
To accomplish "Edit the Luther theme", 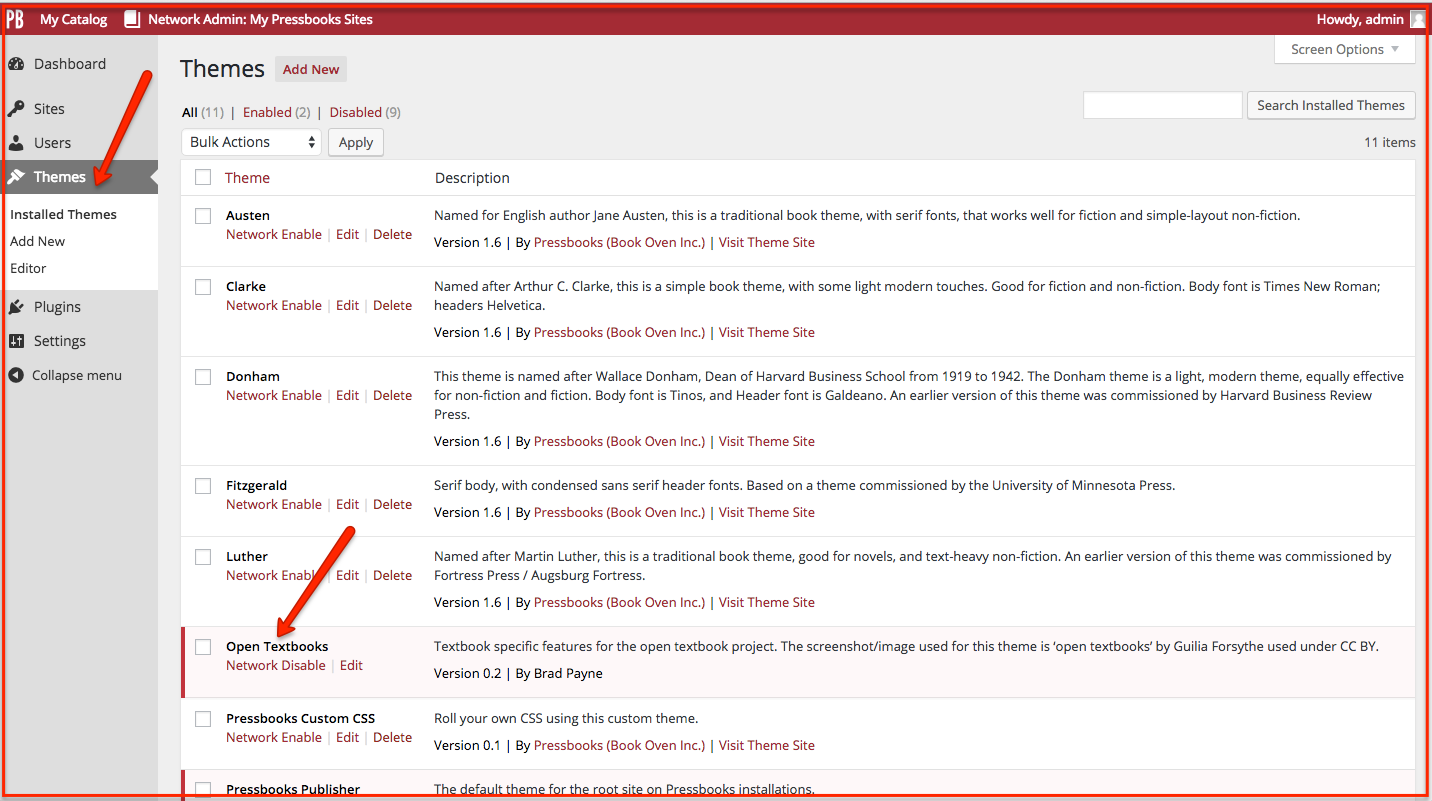I will (347, 575).
